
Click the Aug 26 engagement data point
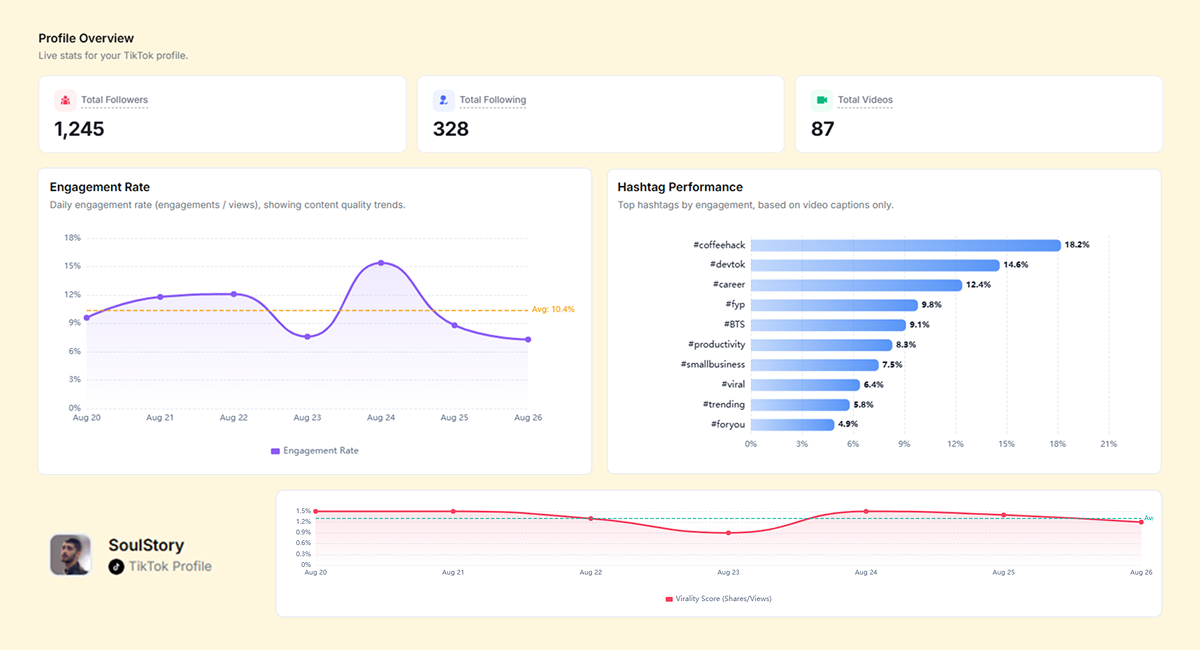point(528,340)
